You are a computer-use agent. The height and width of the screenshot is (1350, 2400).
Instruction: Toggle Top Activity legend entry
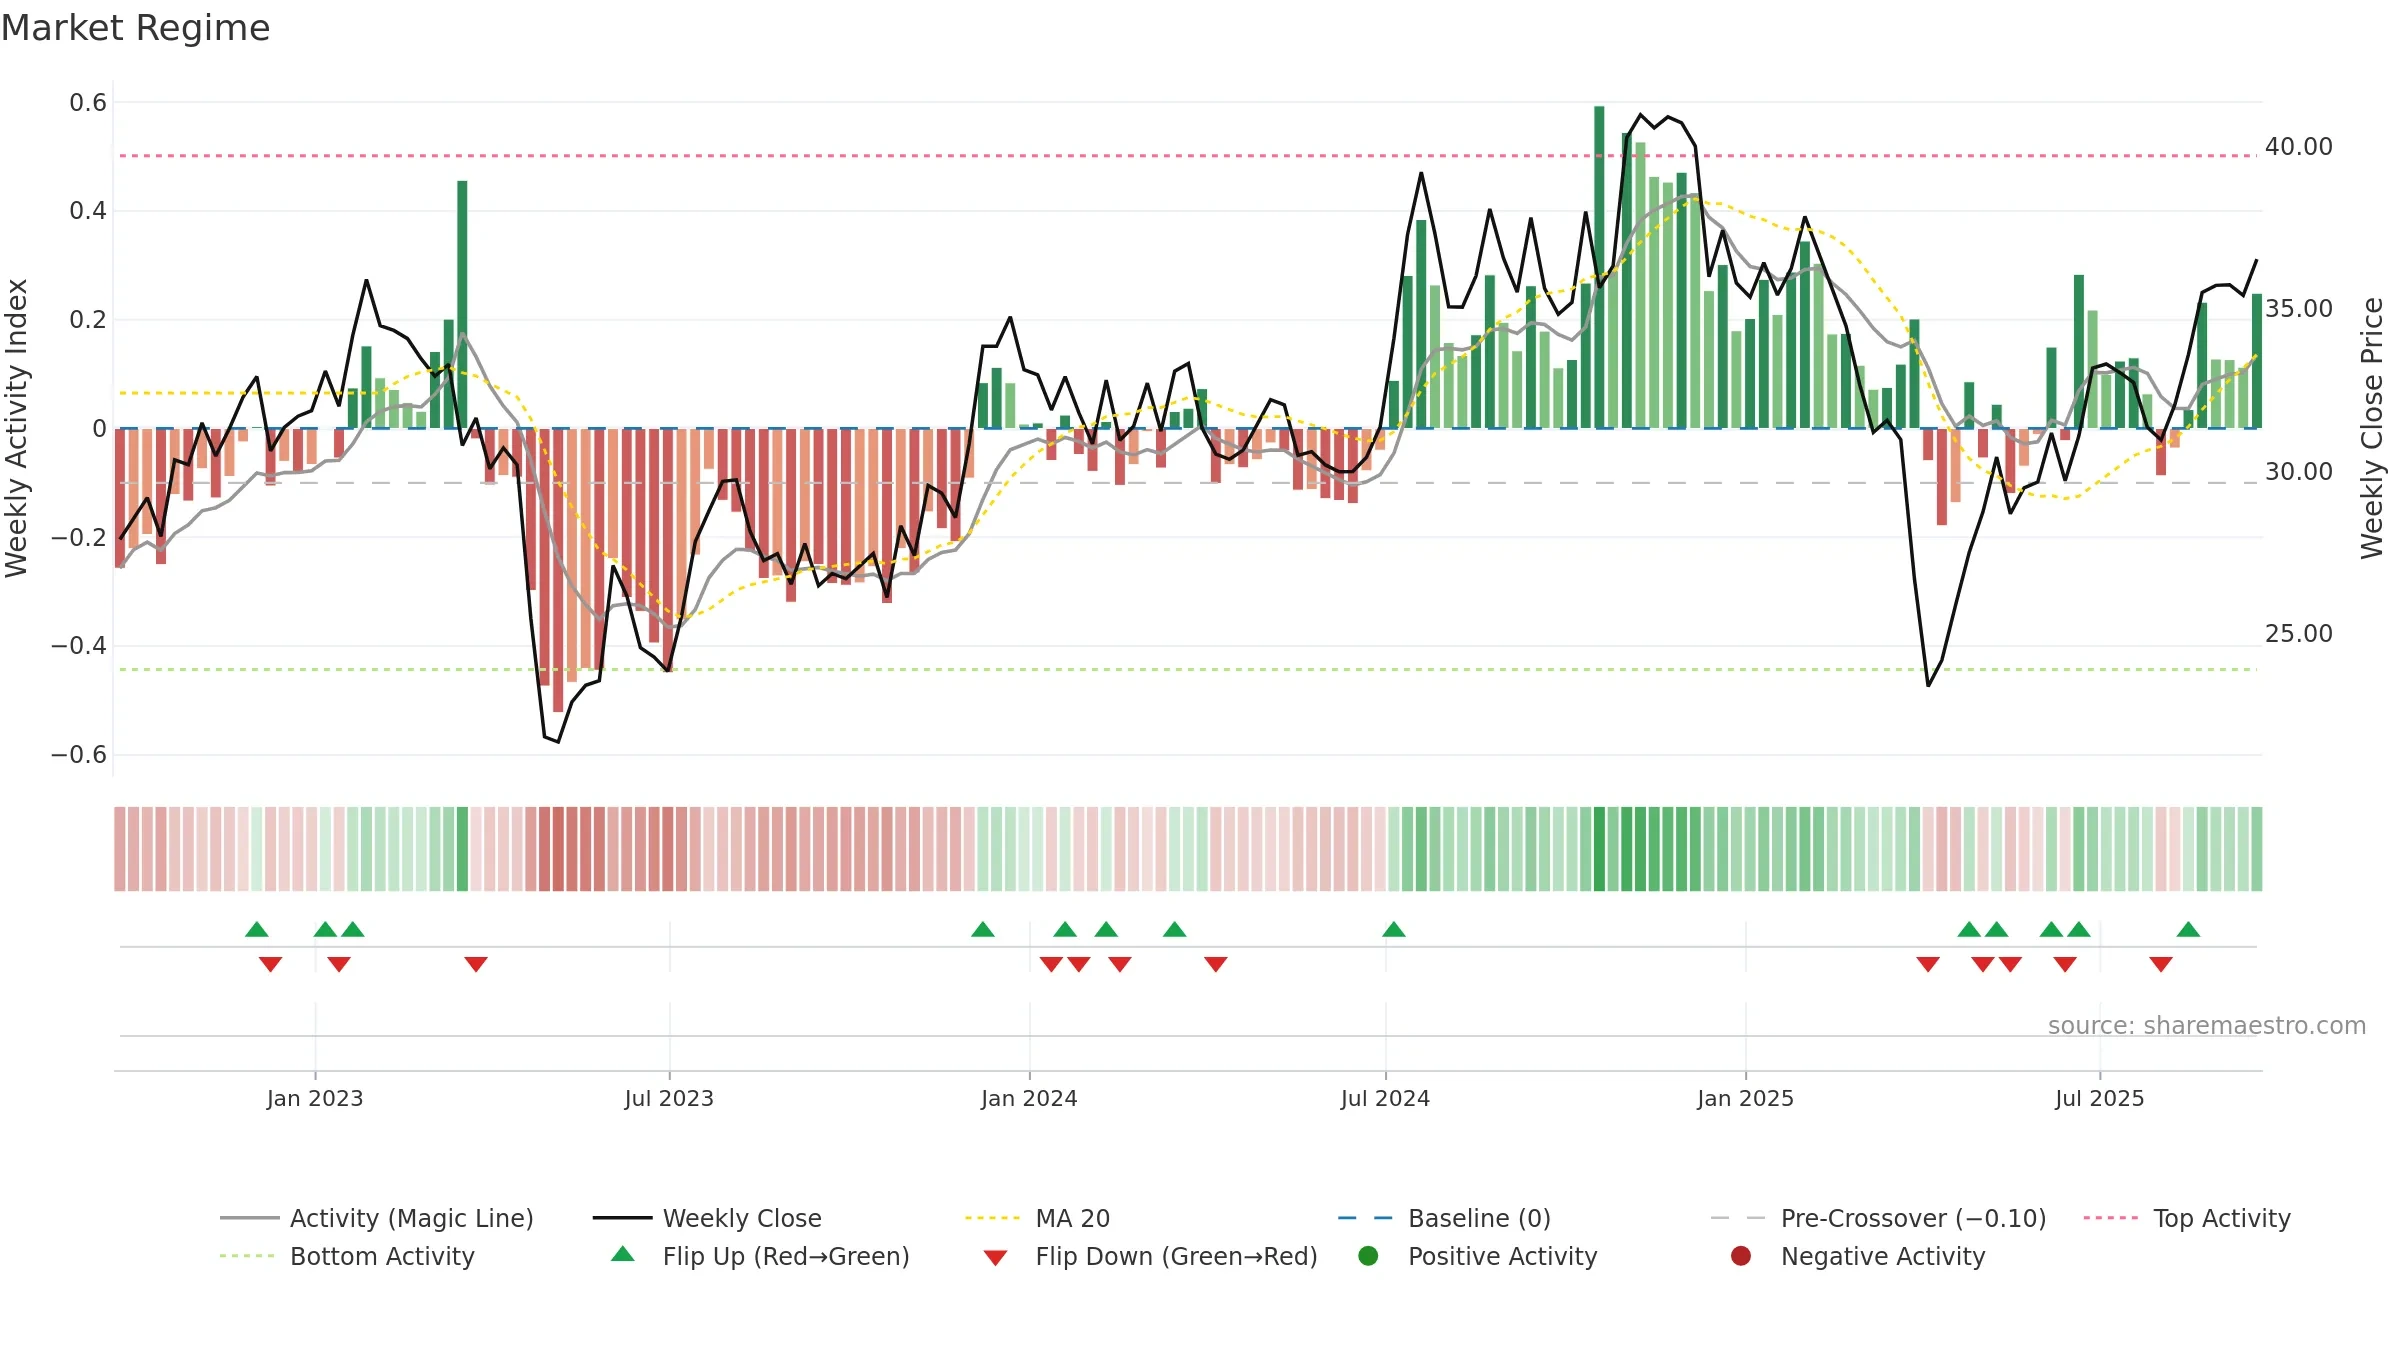pyautogui.click(x=2187, y=1218)
